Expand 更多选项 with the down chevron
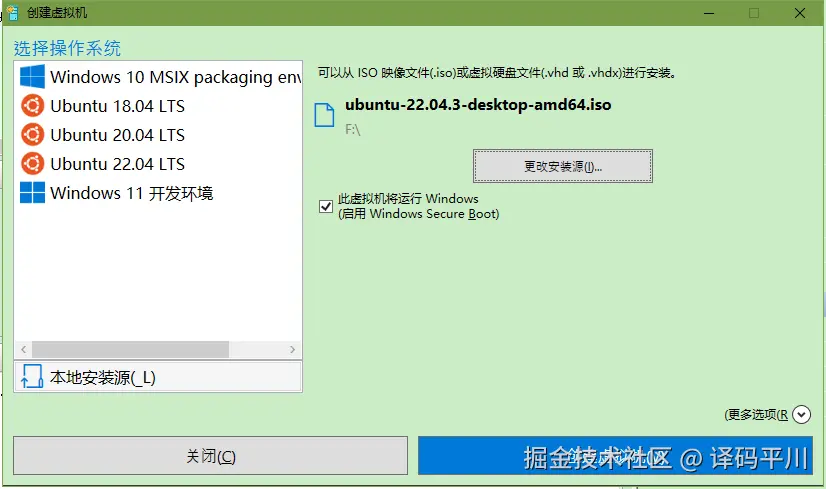The image size is (826, 489). click(801, 415)
